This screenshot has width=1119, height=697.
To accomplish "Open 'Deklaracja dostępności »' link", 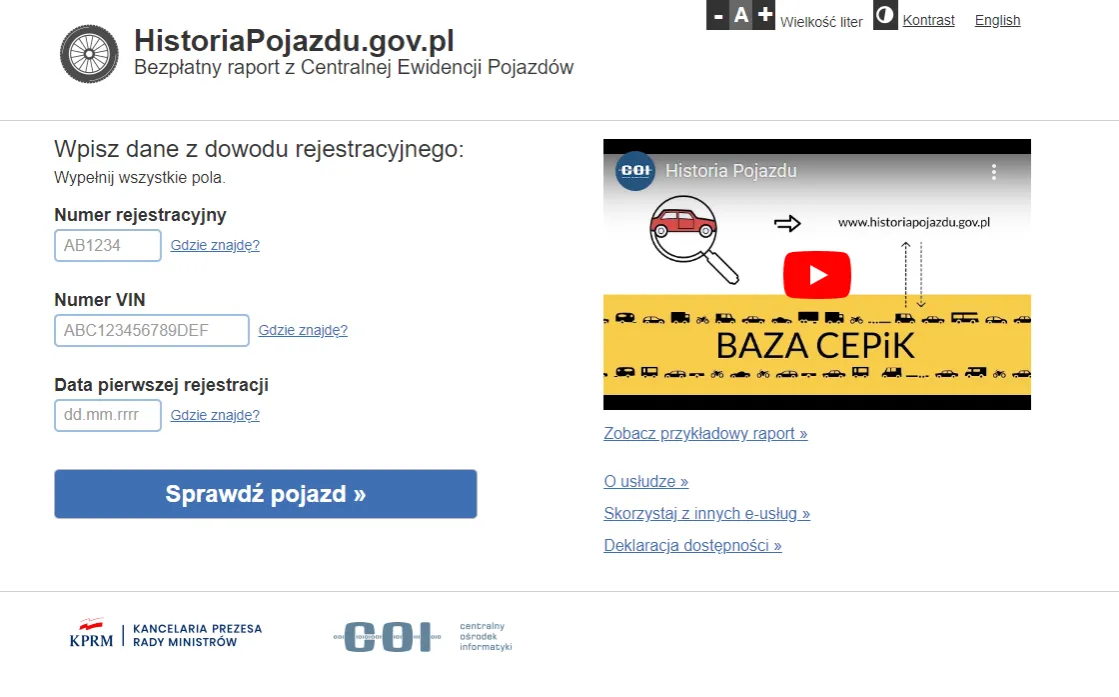I will pos(692,546).
